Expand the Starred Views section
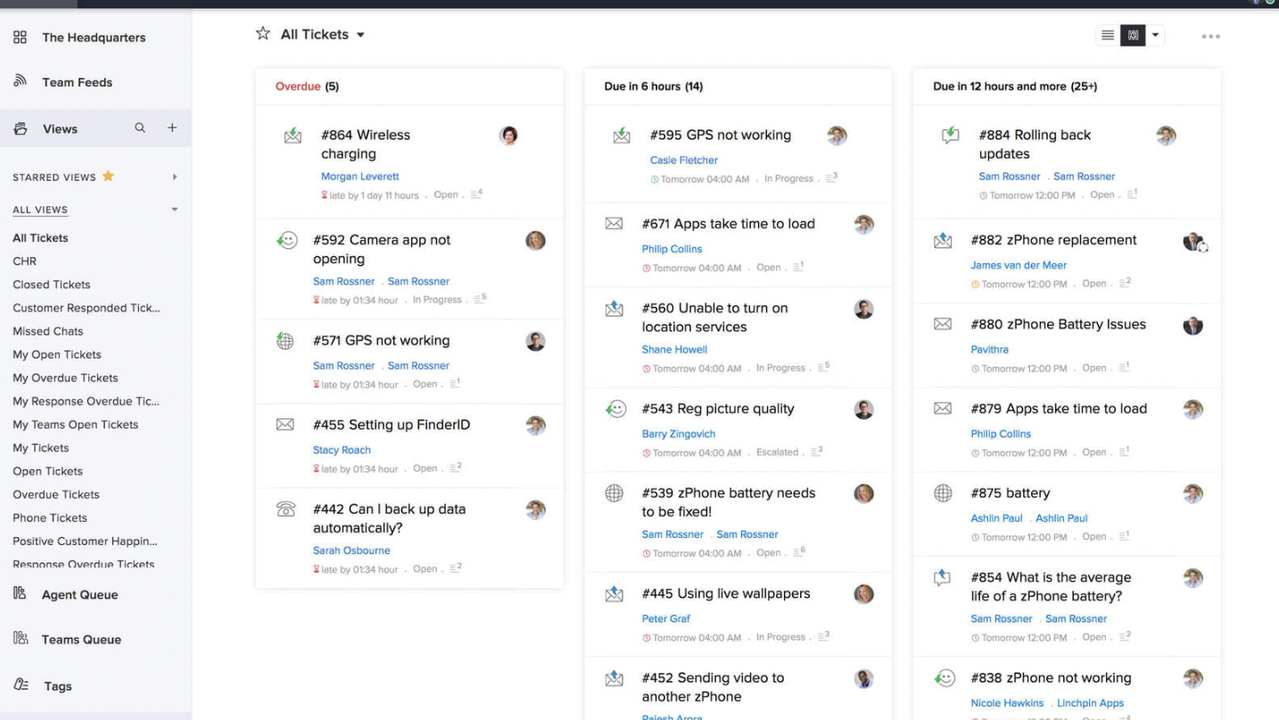Screen dimensions: 1279x720 pyautogui.click(x=174, y=177)
